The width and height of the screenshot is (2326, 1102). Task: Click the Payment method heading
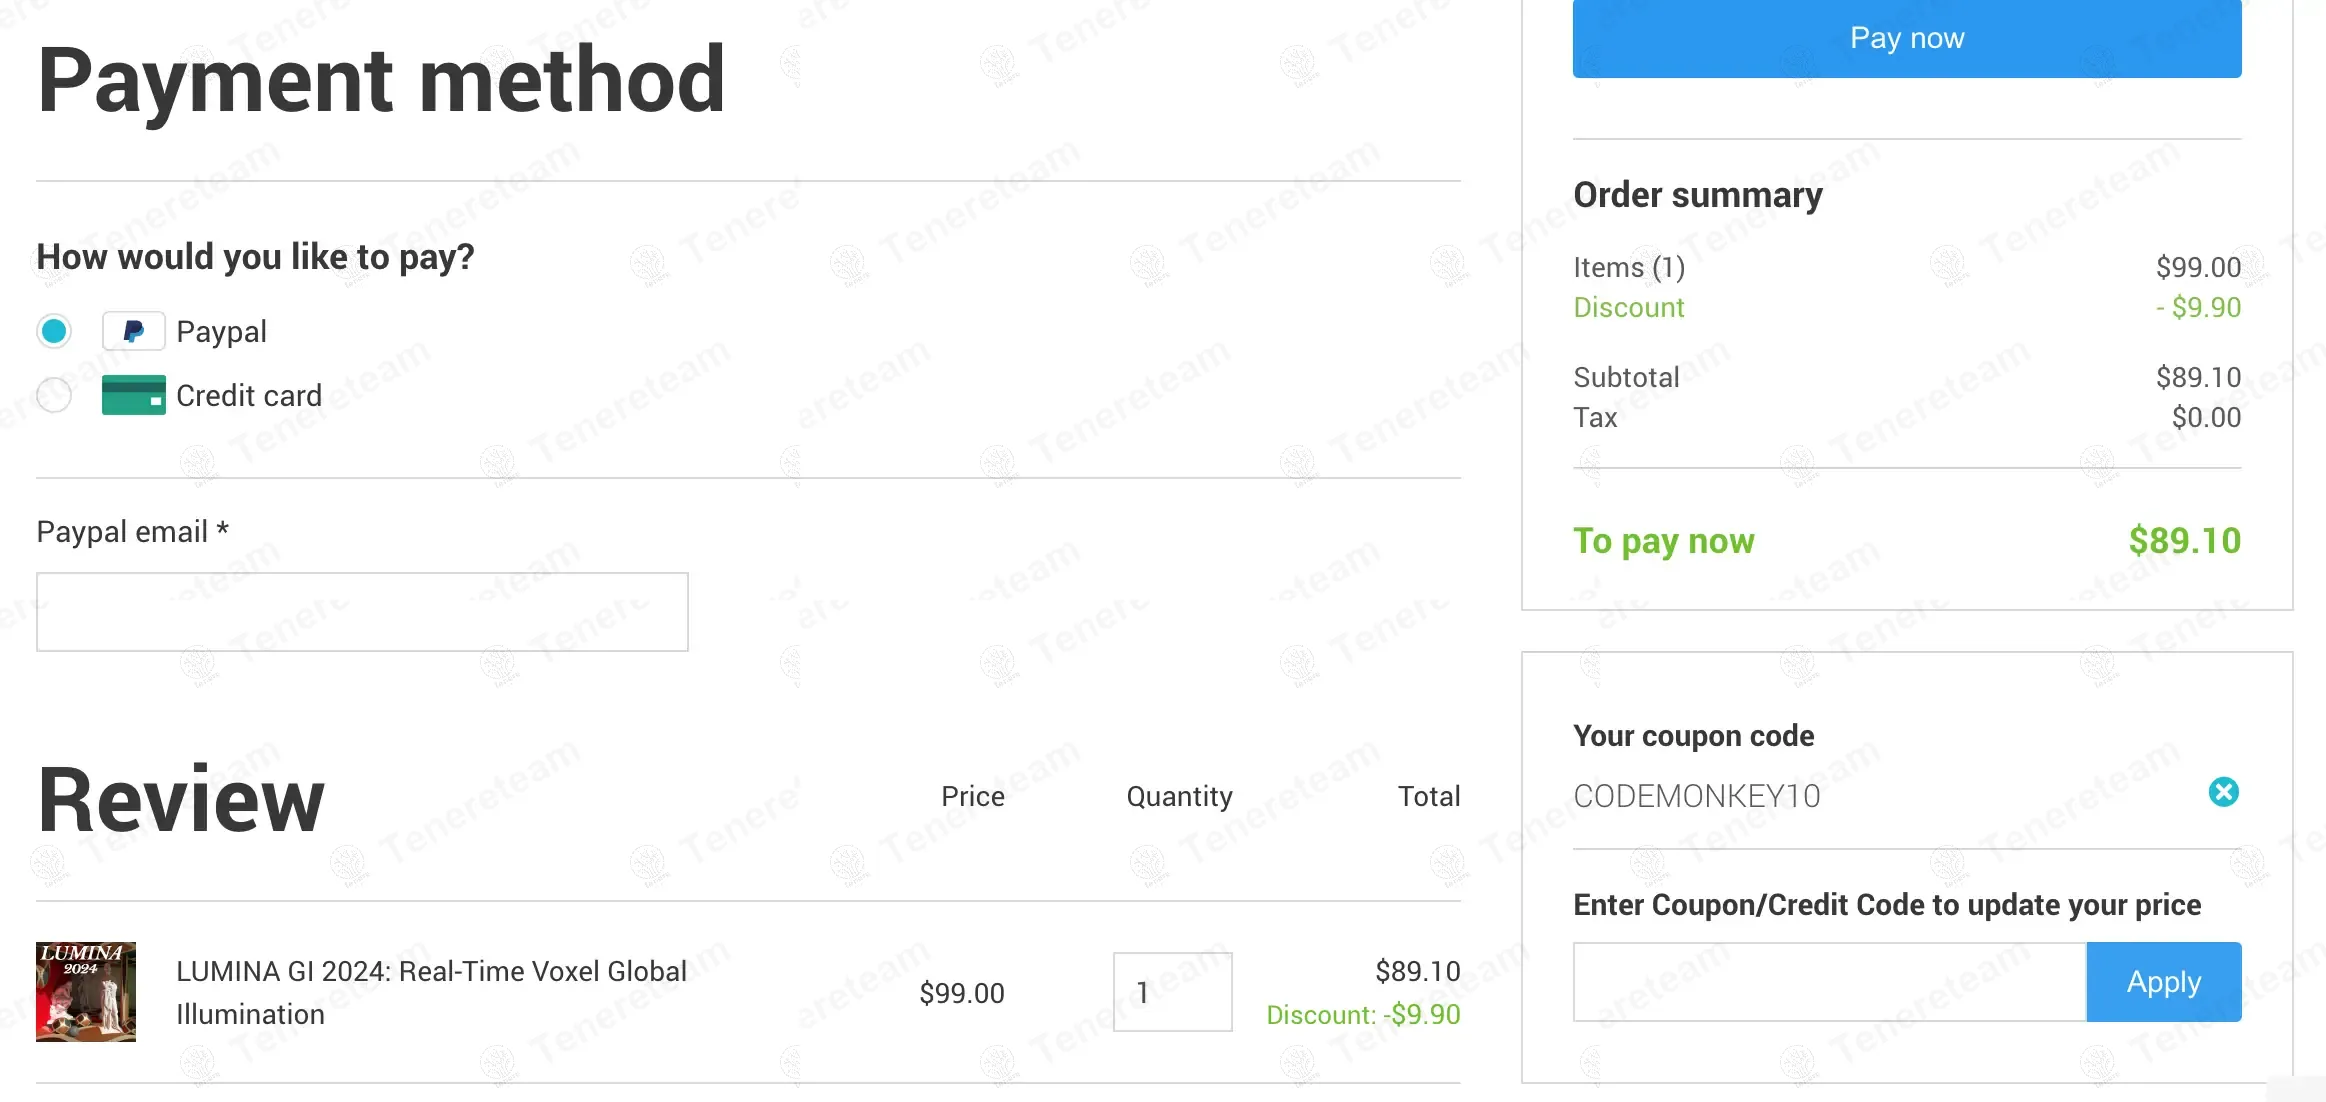tap(381, 80)
